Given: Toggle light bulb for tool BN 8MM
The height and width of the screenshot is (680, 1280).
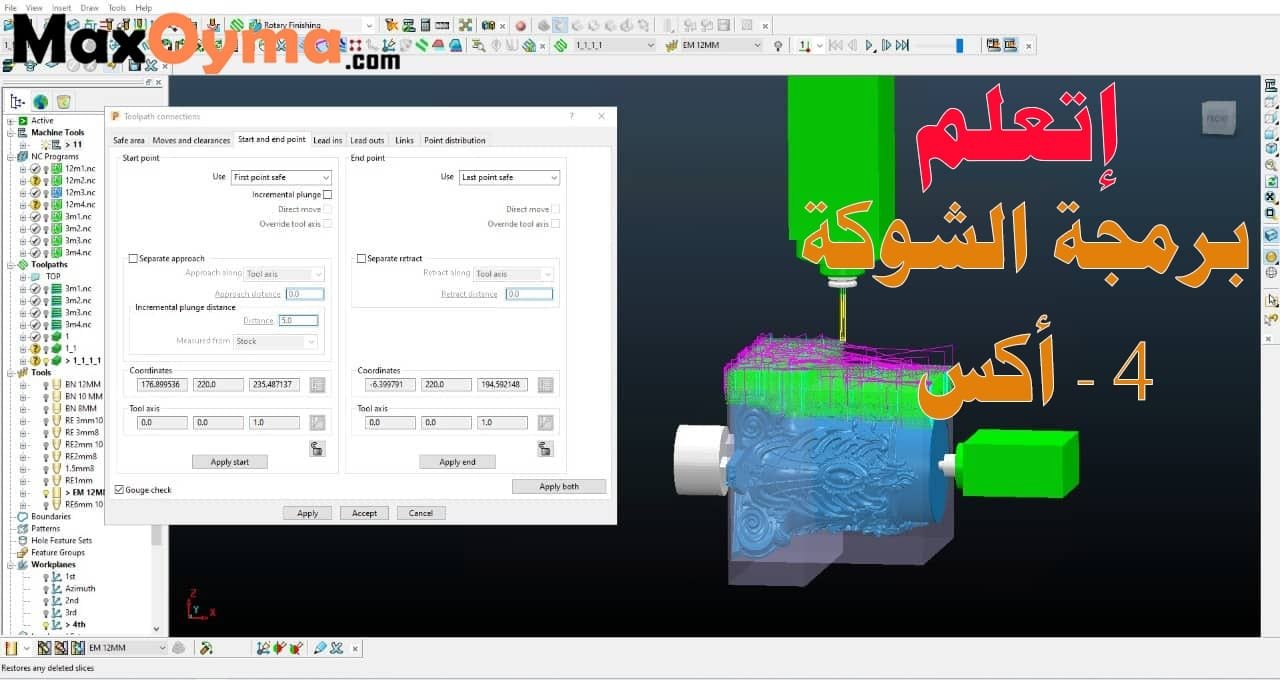Looking at the screenshot, I should [45, 408].
